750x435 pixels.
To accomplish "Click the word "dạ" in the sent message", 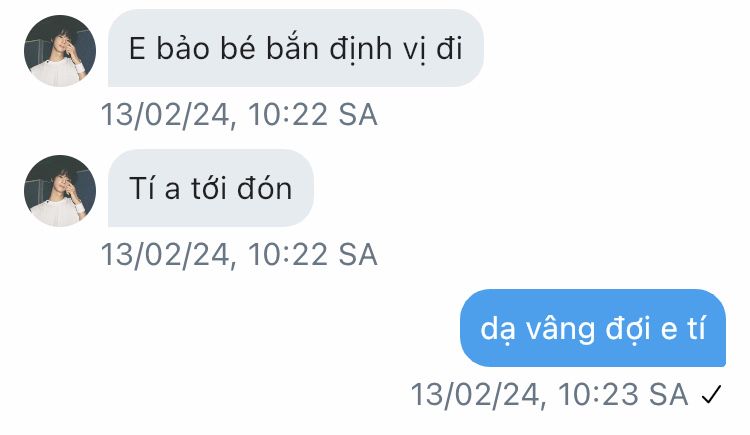I will pos(497,330).
